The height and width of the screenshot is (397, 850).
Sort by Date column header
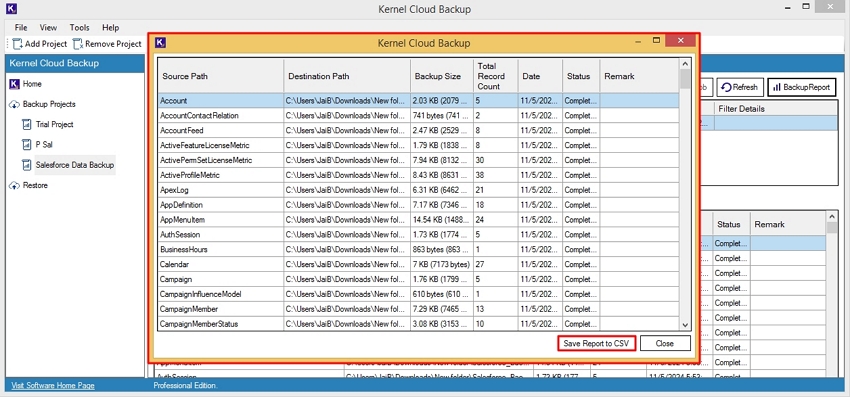[x=540, y=76]
